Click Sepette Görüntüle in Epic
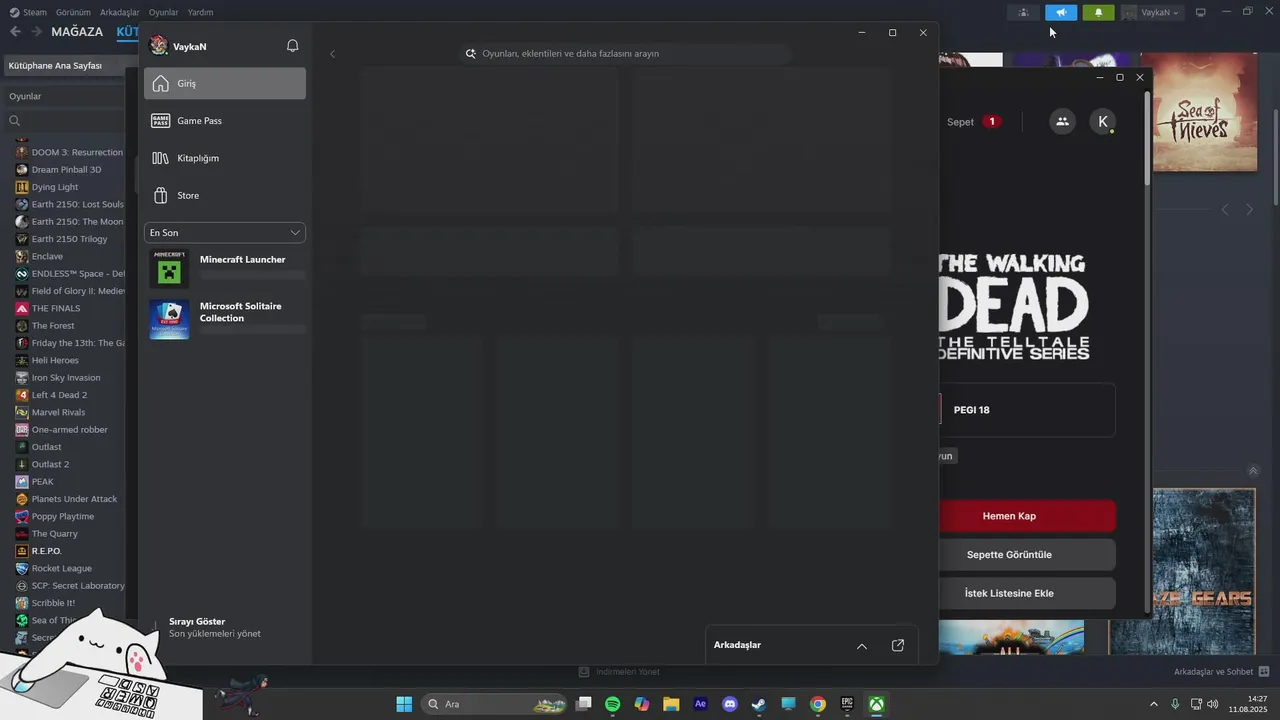The image size is (1280, 720). point(1027,555)
